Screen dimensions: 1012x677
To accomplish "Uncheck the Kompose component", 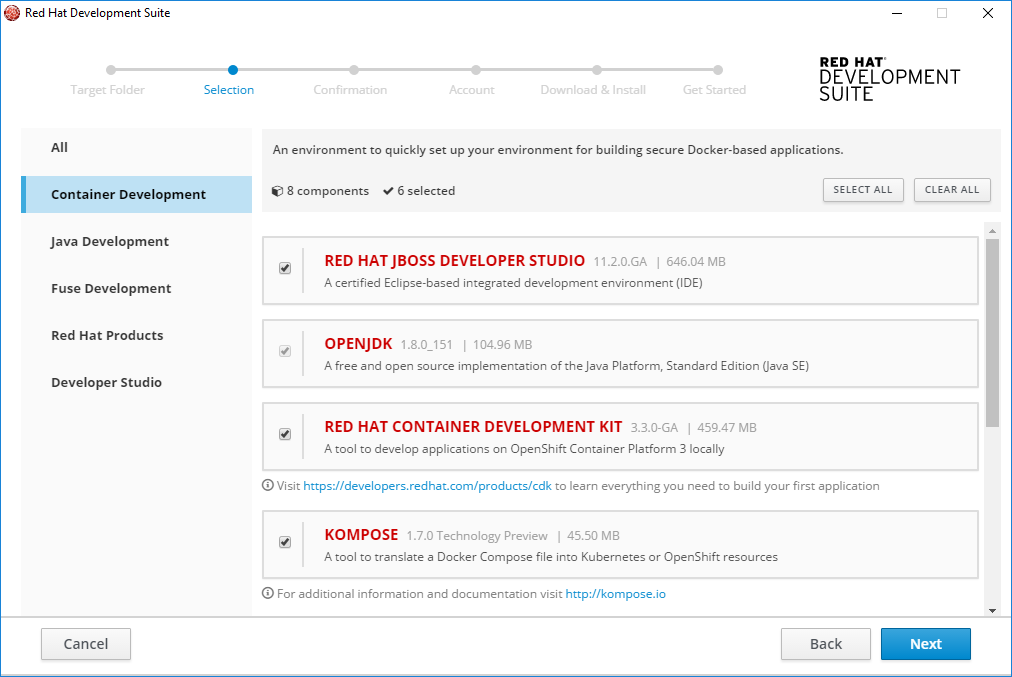I will (284, 542).
